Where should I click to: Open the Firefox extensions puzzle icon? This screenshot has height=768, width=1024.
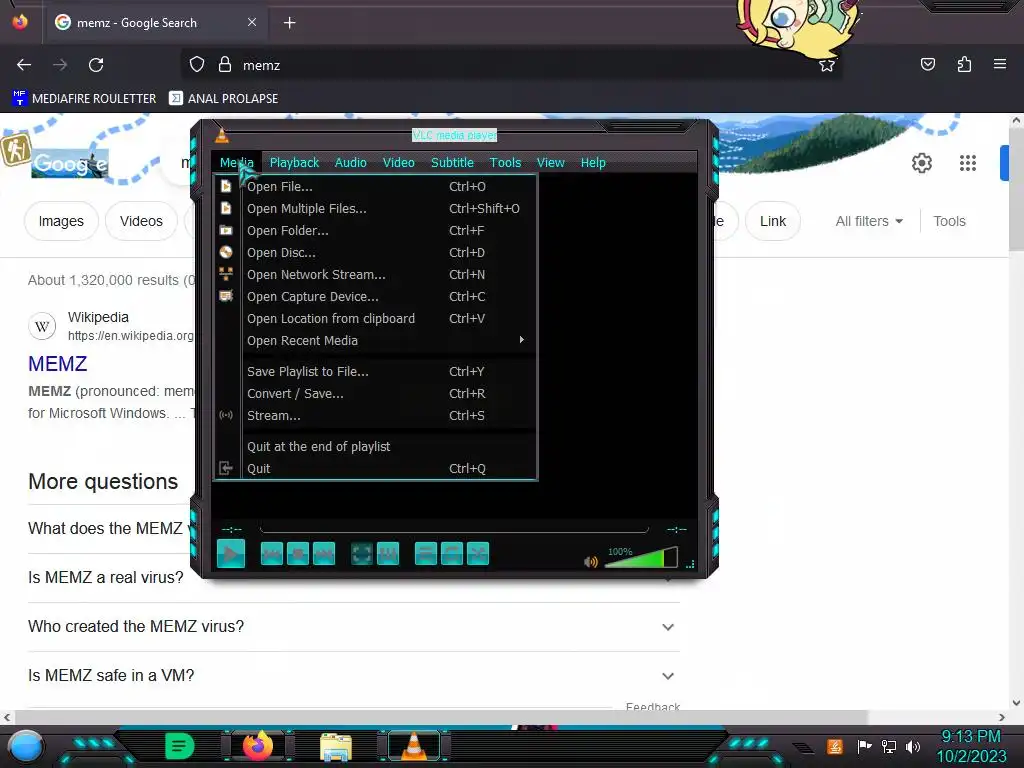pos(964,64)
